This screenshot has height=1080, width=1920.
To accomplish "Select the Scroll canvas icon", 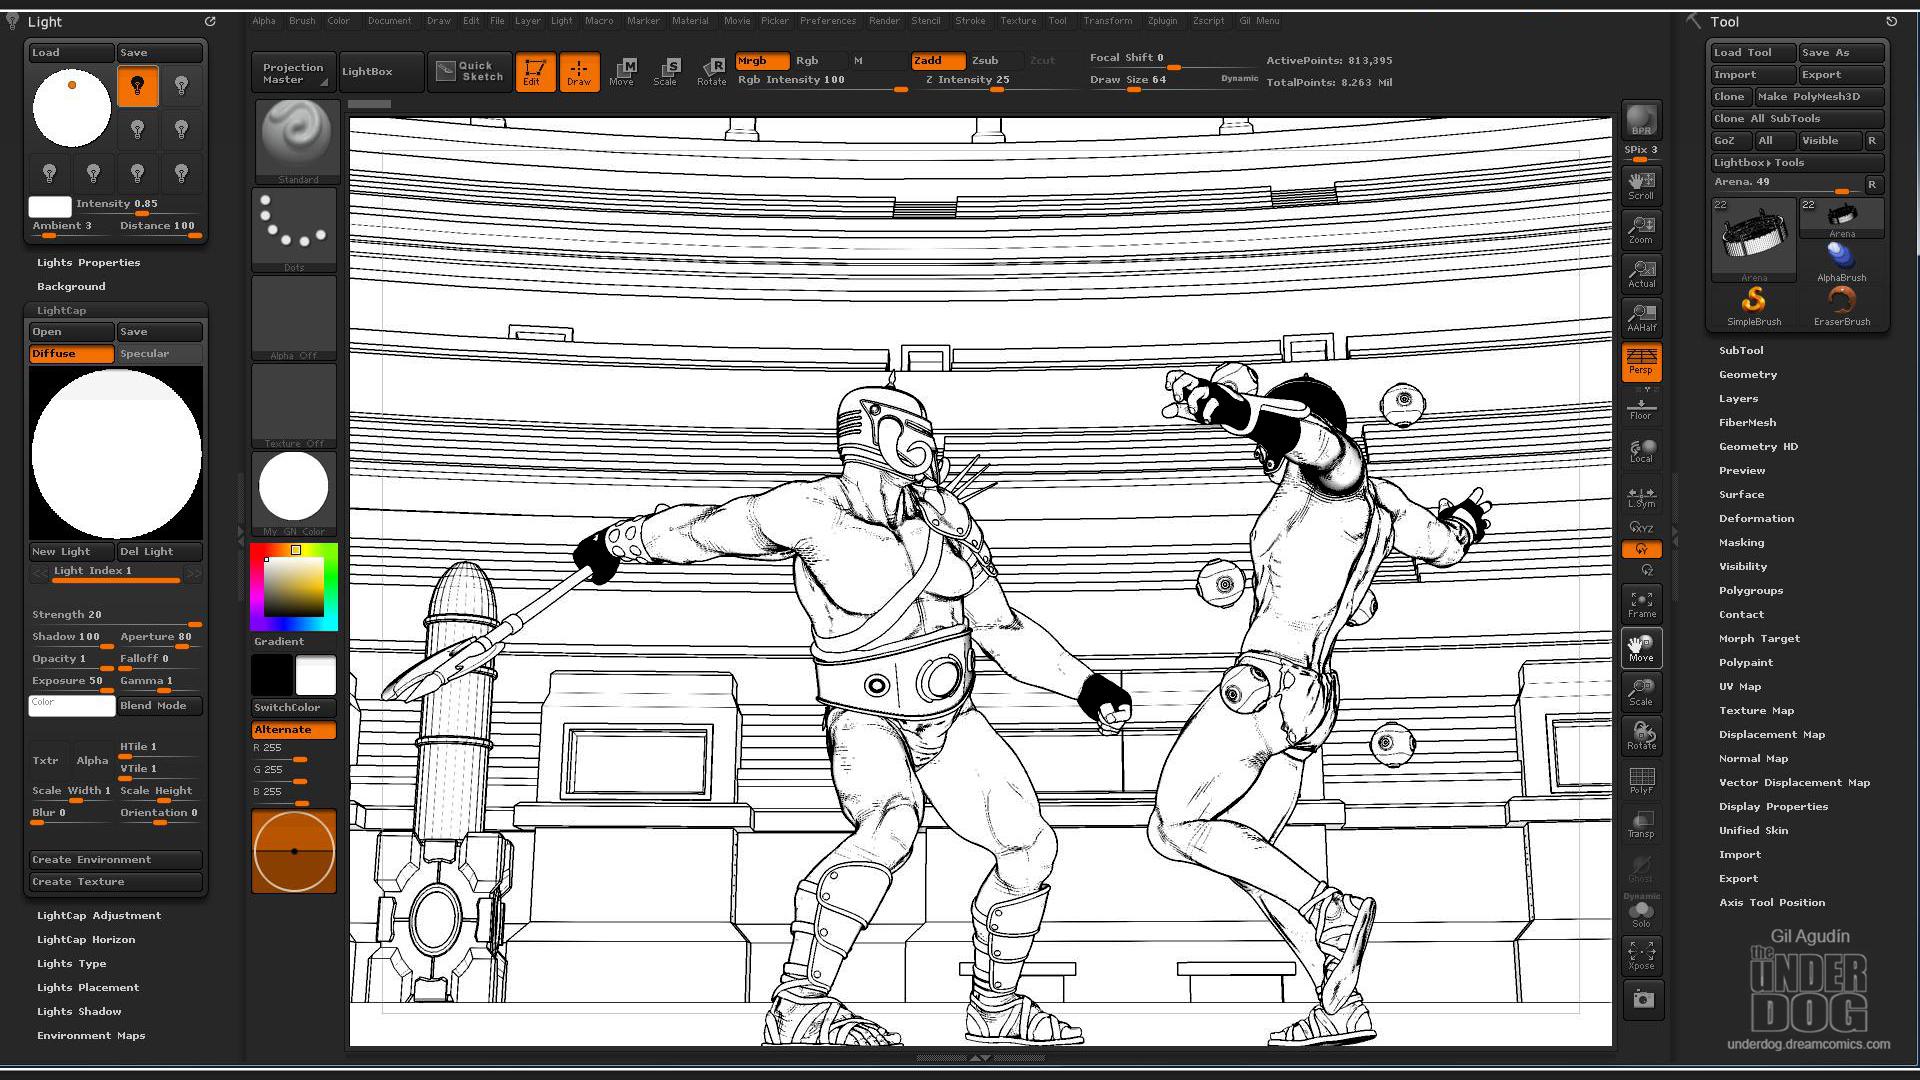I will point(1641,185).
